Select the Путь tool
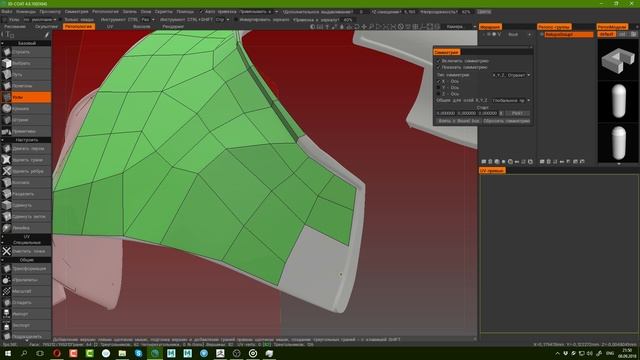The image size is (640, 360). pos(26,75)
